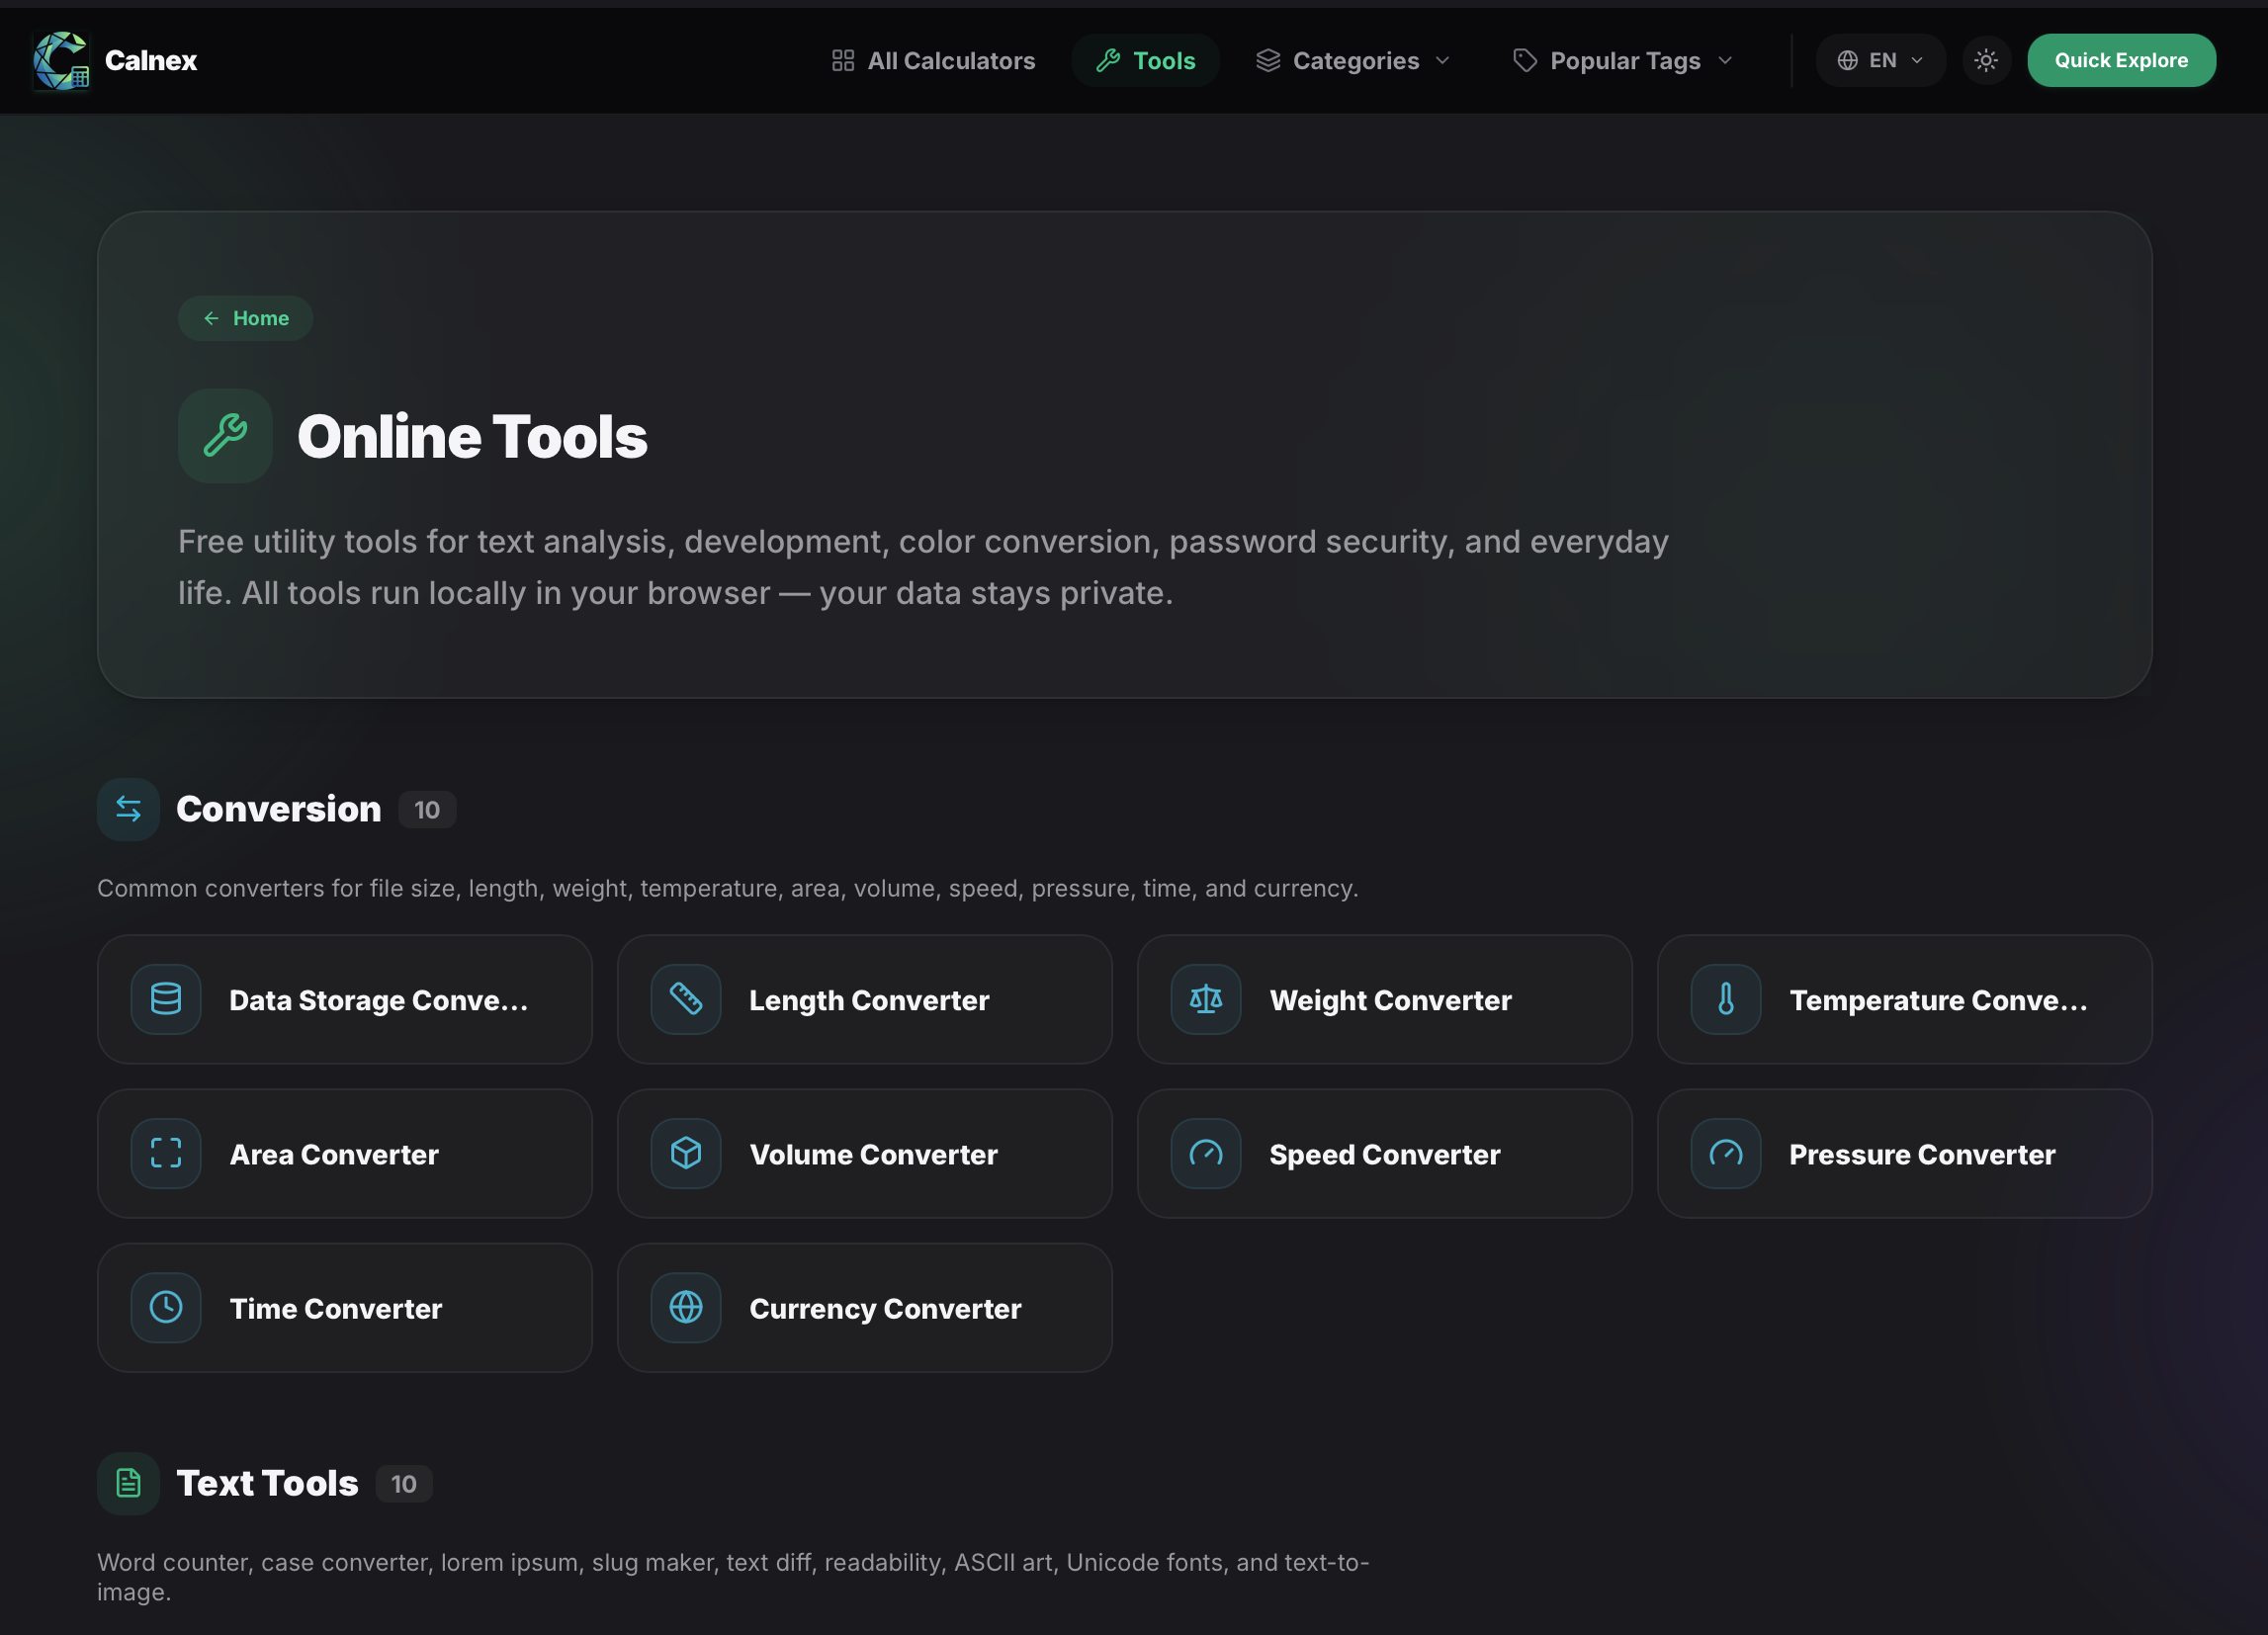Click the Calnex brand name
The image size is (2268, 1635).
coord(151,60)
